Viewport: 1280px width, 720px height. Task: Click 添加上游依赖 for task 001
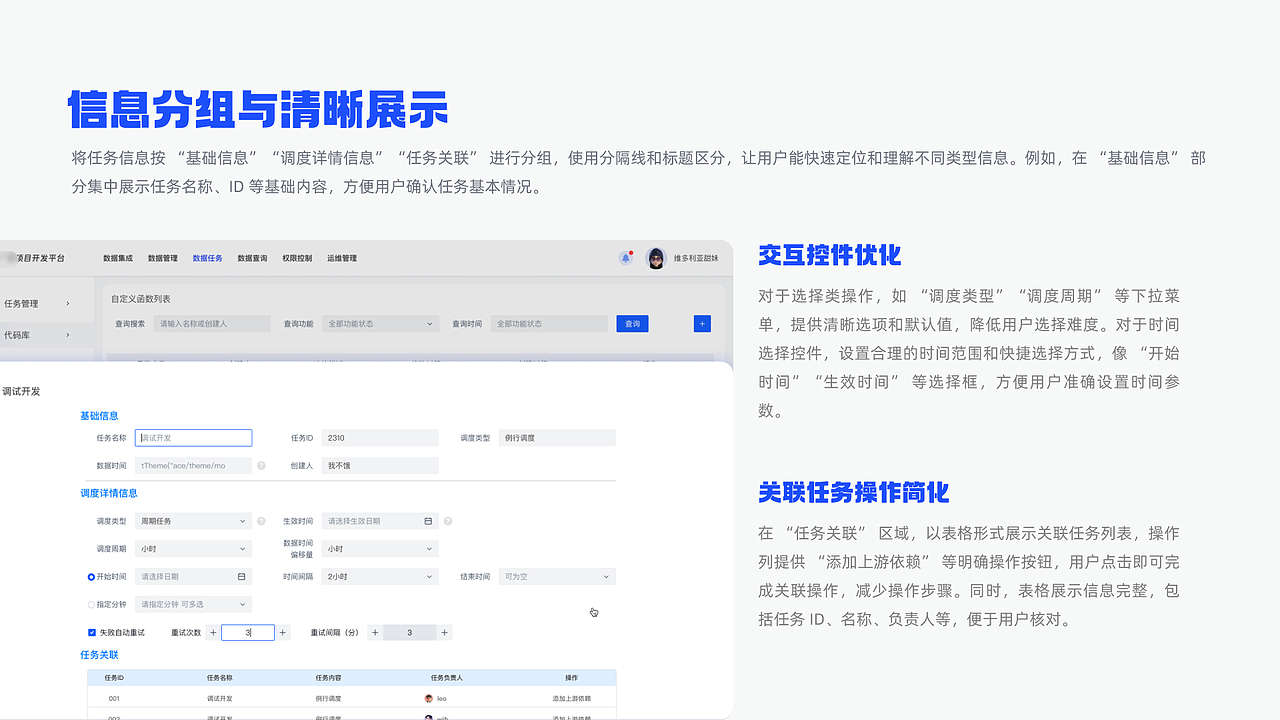(x=571, y=698)
